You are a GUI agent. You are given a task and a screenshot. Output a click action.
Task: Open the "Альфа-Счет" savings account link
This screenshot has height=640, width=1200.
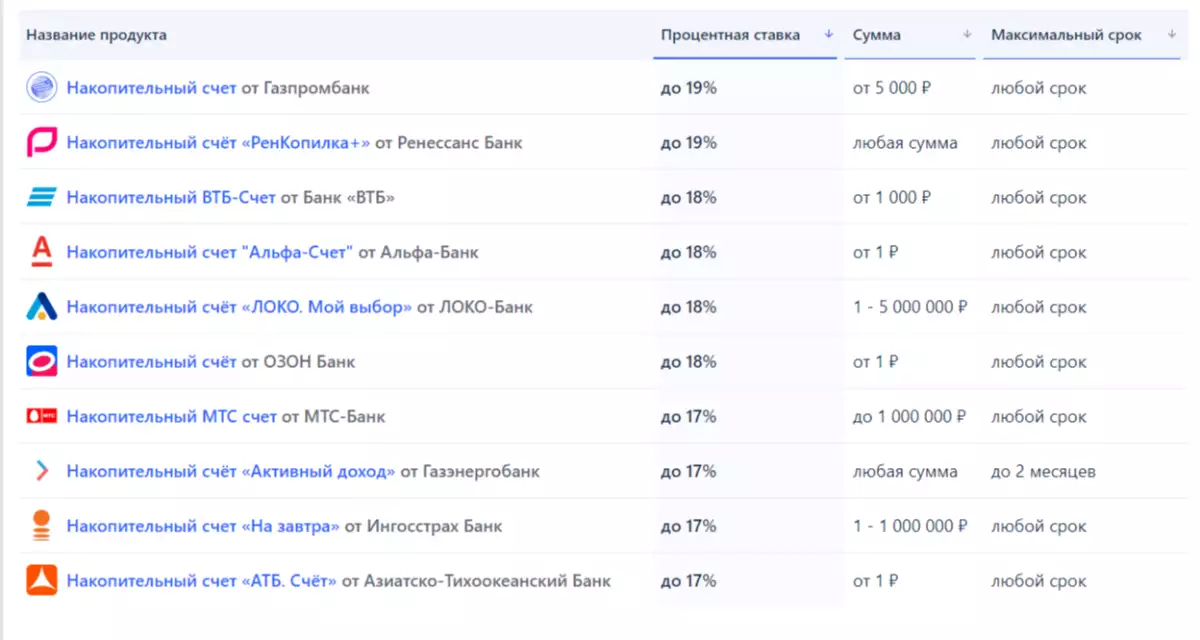click(x=210, y=252)
